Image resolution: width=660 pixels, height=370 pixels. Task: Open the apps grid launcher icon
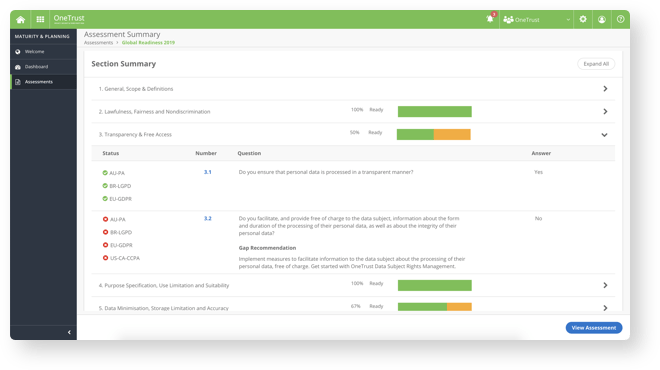[40, 19]
